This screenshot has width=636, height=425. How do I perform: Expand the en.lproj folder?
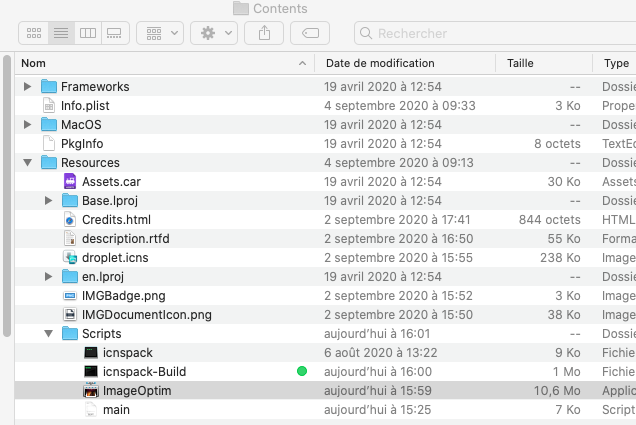click(x=48, y=277)
